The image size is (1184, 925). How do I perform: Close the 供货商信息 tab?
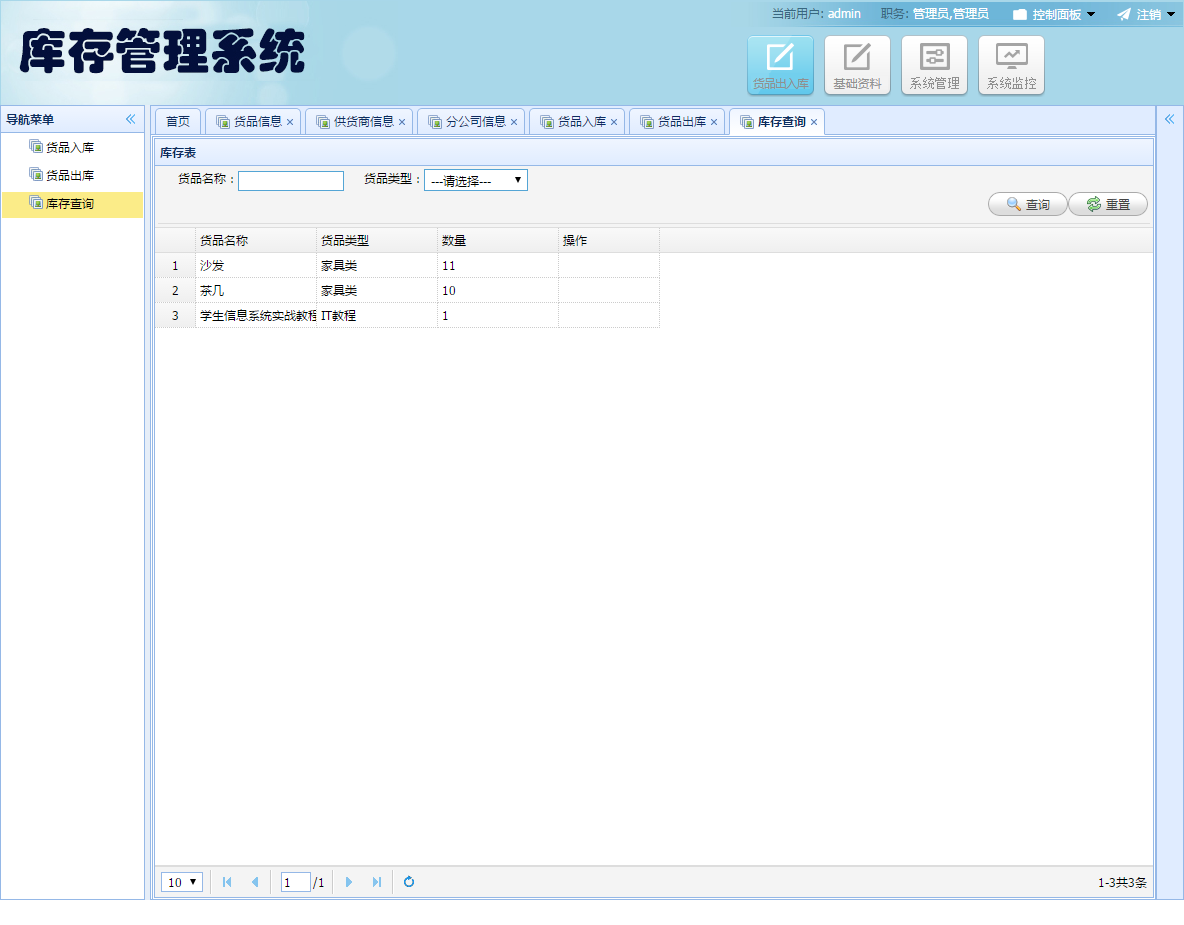pyautogui.click(x=402, y=122)
